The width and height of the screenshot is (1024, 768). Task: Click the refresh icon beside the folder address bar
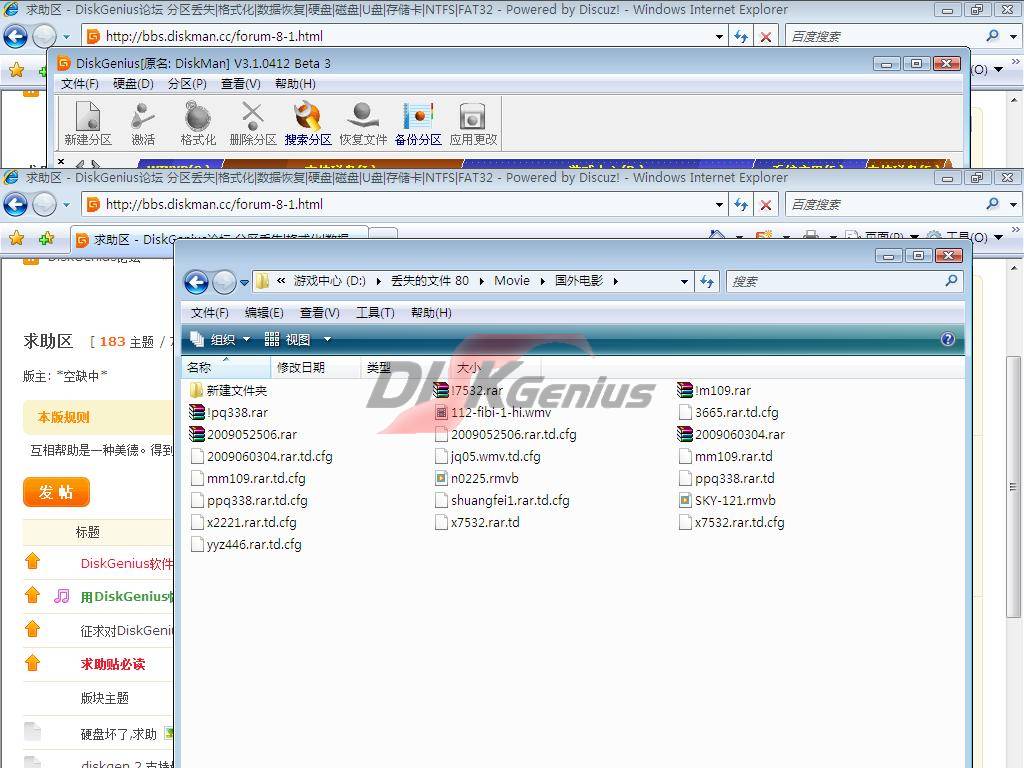pyautogui.click(x=707, y=281)
